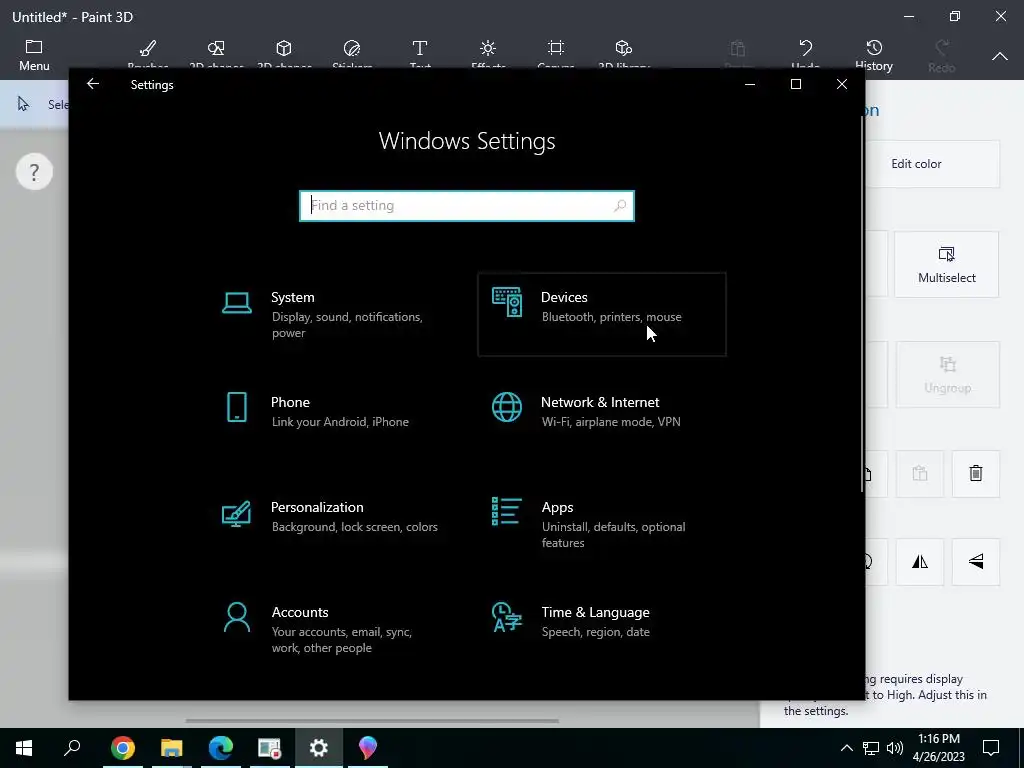Click the Delete trash icon in Paint 3D
1024x768 pixels.
coord(976,473)
